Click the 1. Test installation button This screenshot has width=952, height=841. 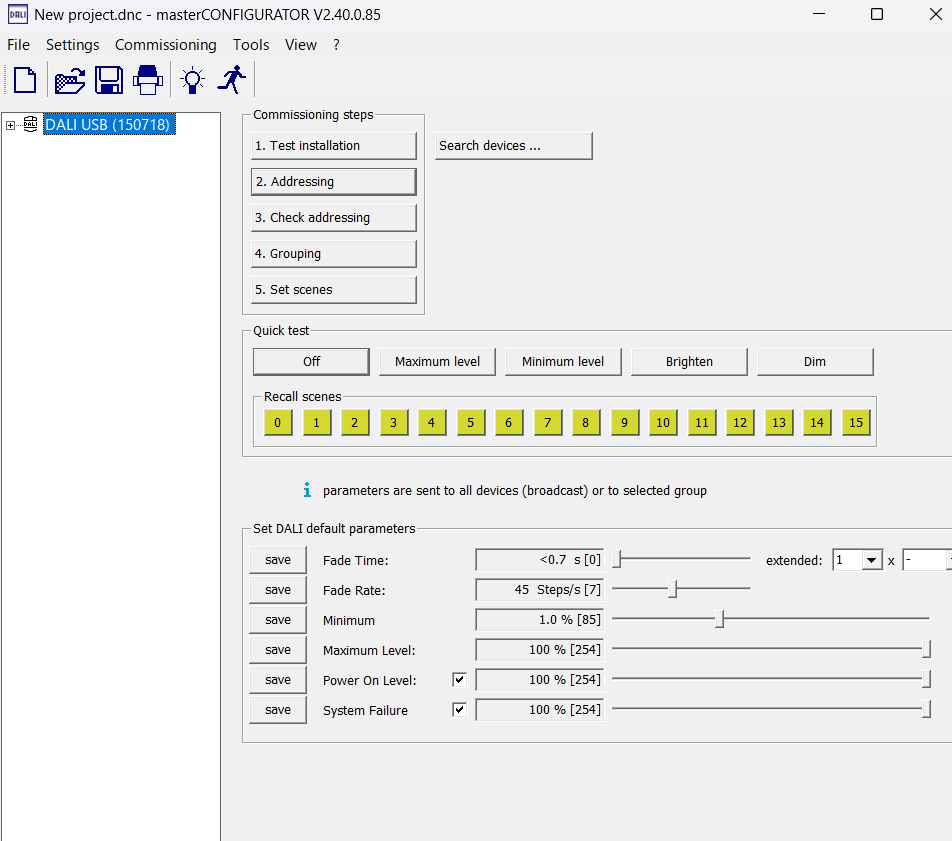[x=334, y=146]
